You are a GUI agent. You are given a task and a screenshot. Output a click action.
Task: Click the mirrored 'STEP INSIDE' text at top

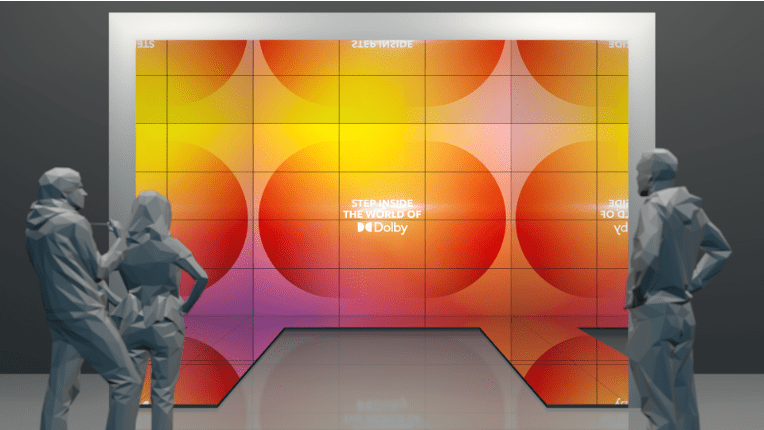click(382, 45)
